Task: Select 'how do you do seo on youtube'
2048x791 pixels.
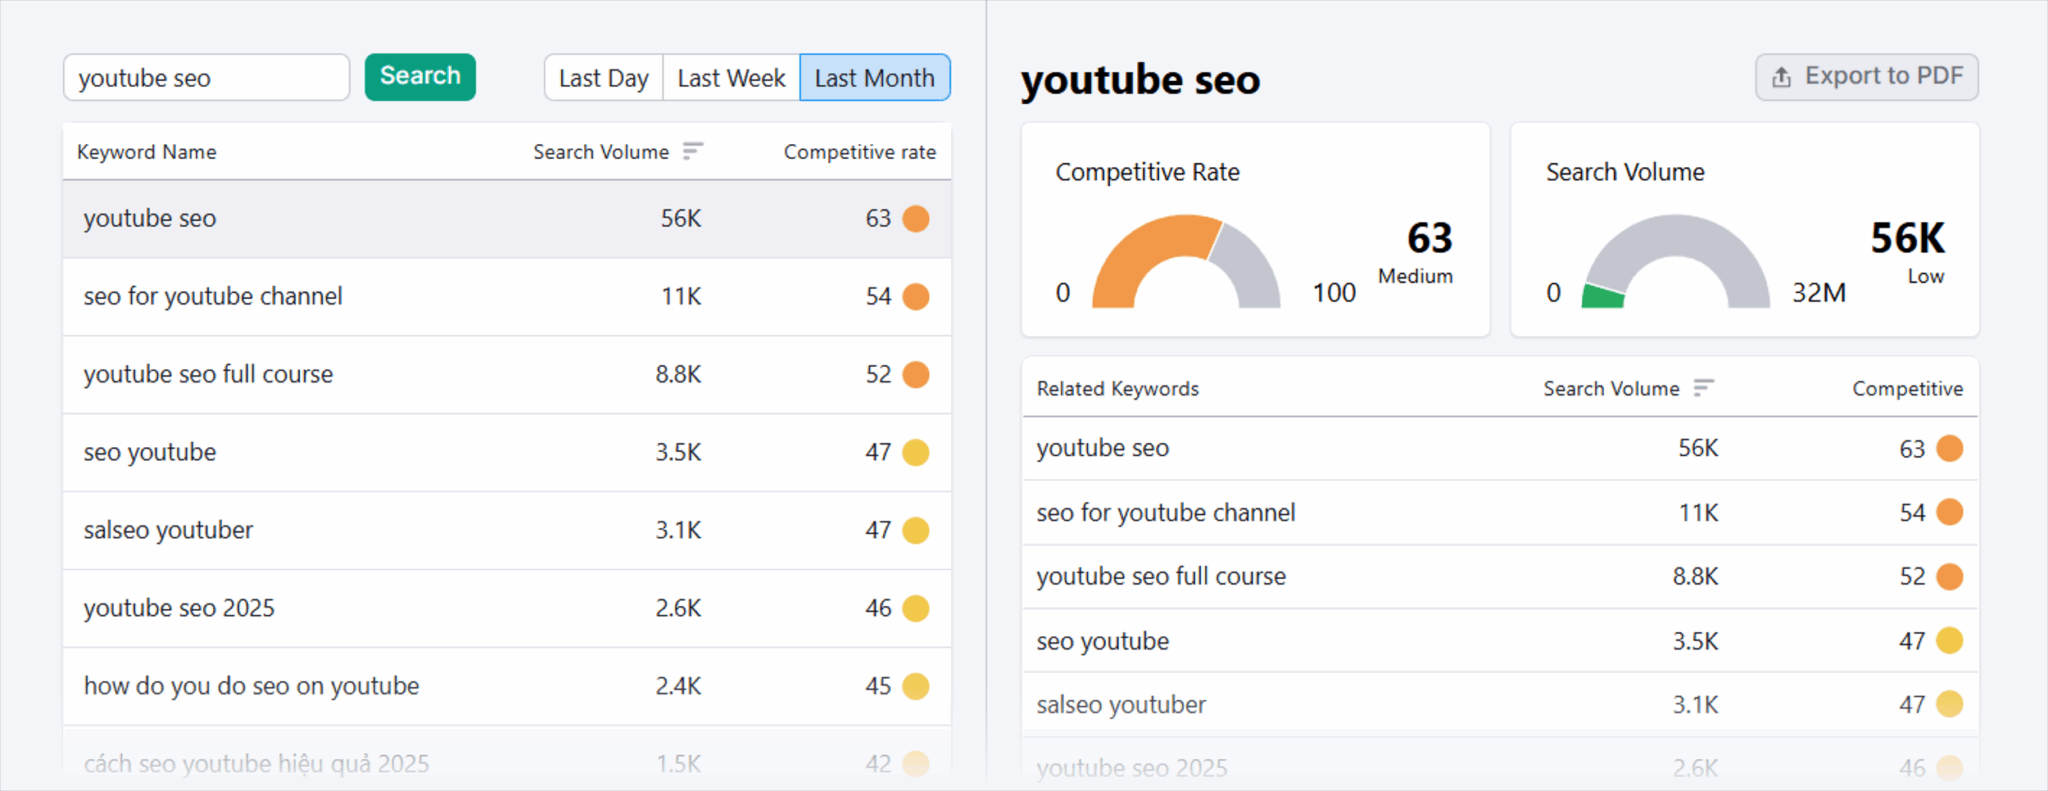Action: tap(507, 687)
